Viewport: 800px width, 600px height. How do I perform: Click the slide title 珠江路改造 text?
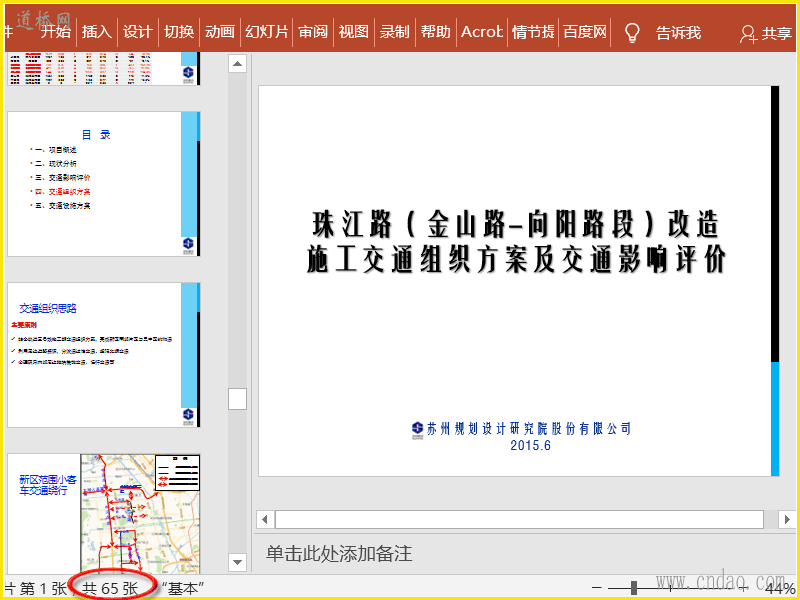click(x=516, y=242)
